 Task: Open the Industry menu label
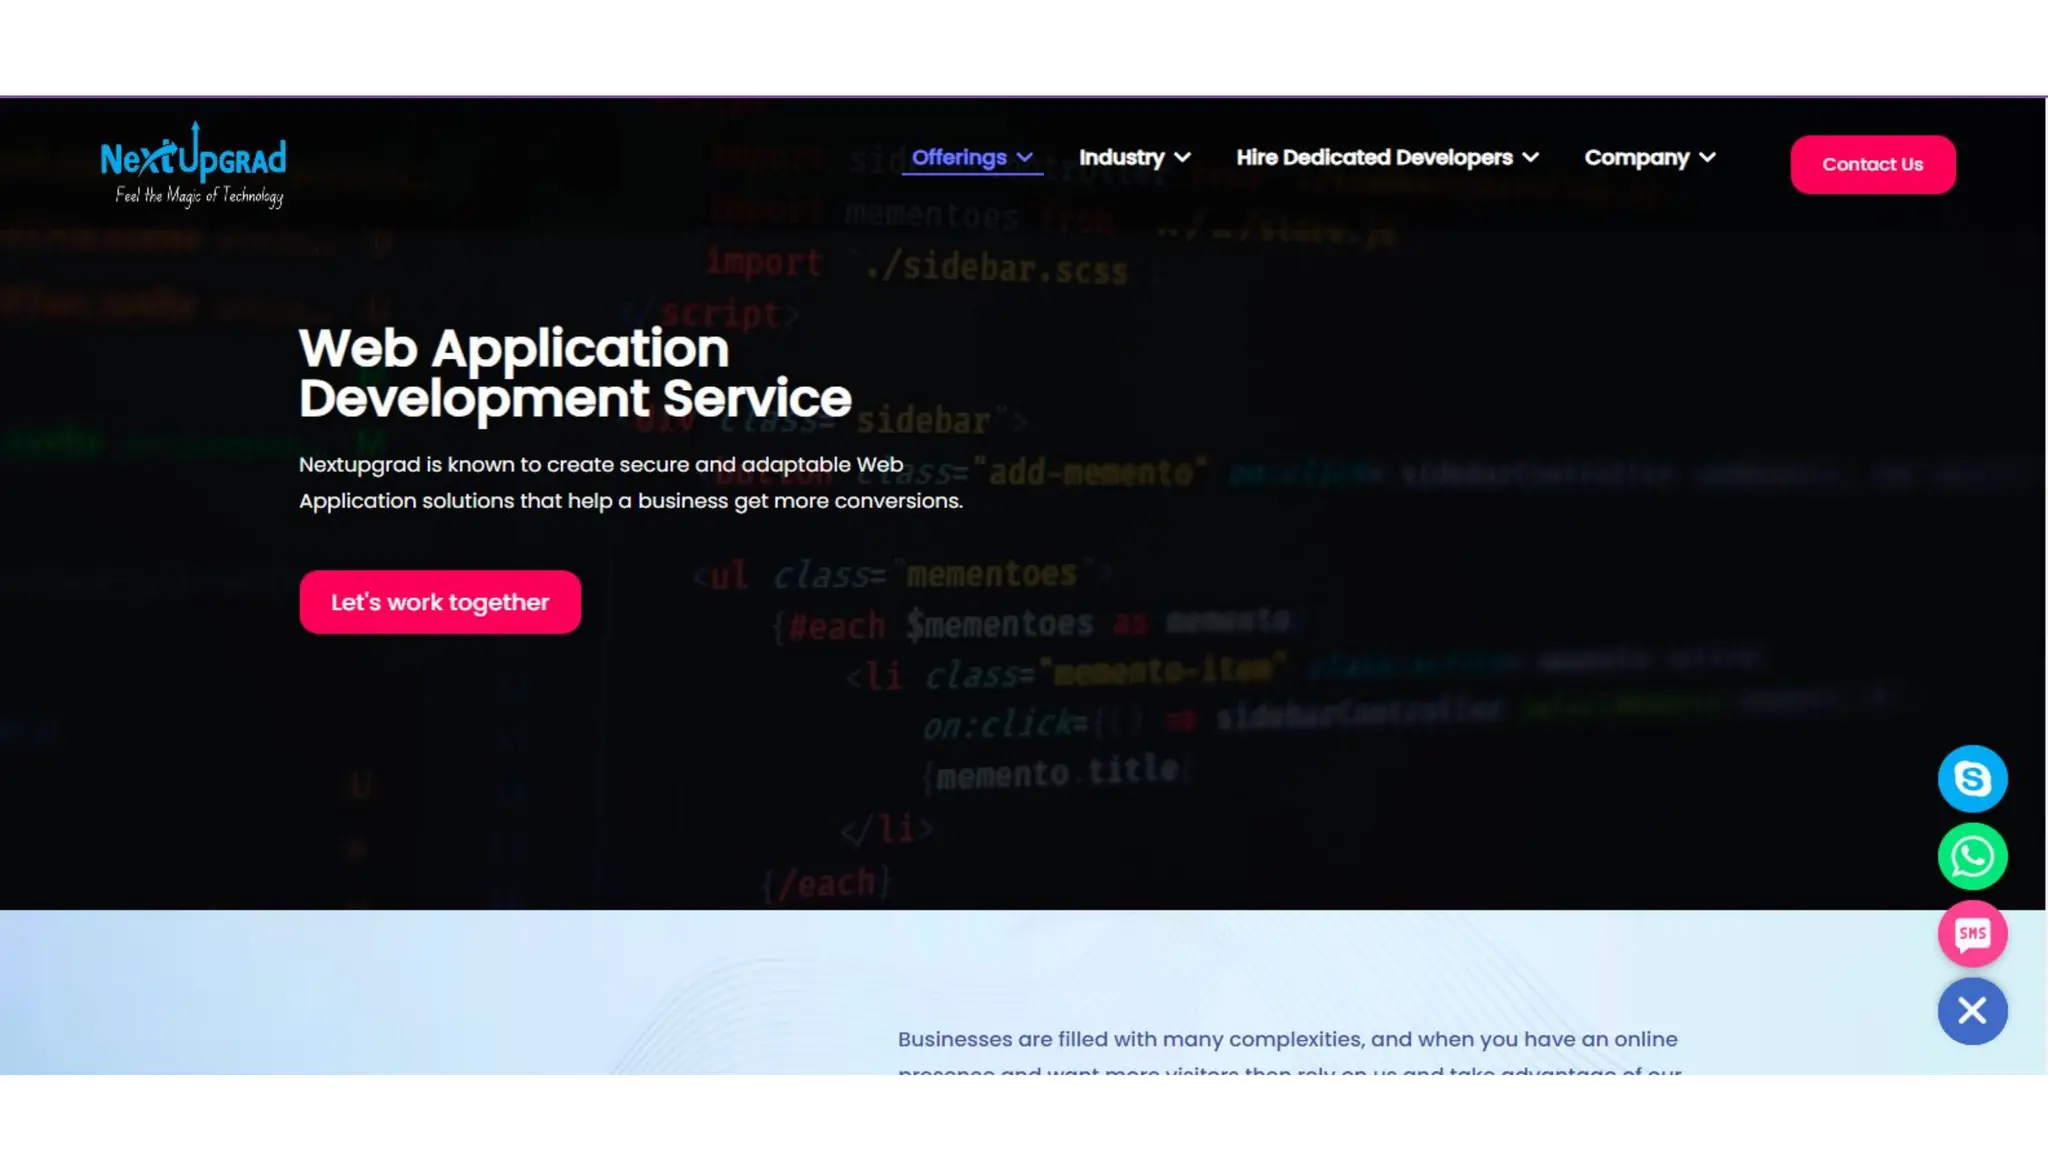[1121, 157]
